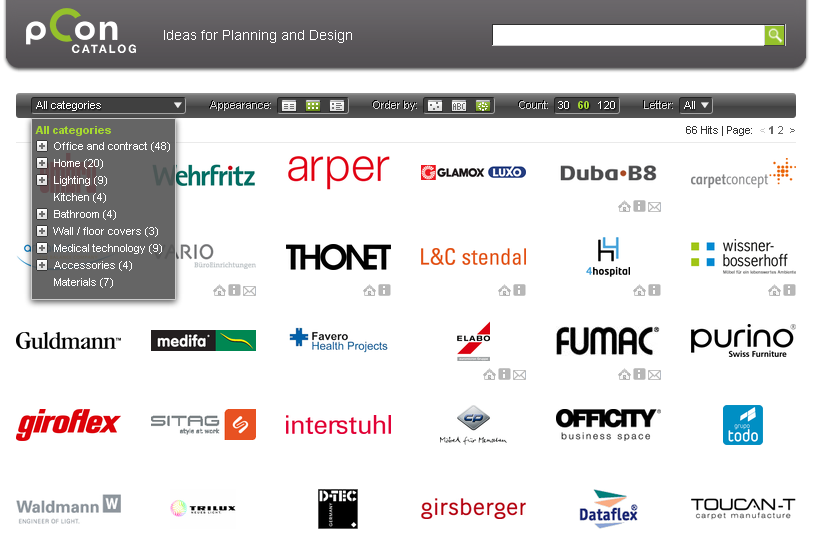
Task: Click ELABO info icon
Action: (x=504, y=374)
